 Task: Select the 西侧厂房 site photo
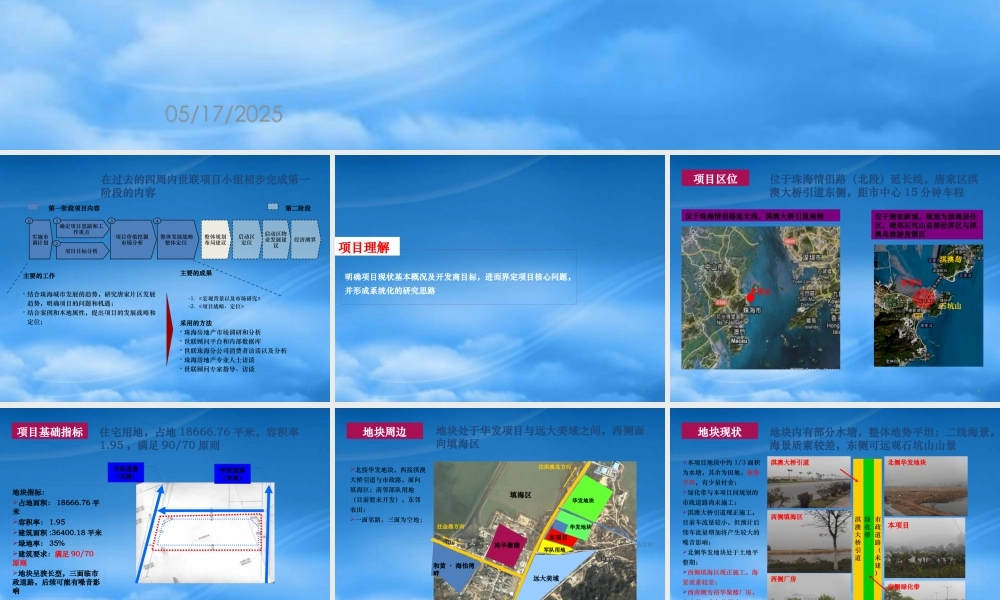809,587
